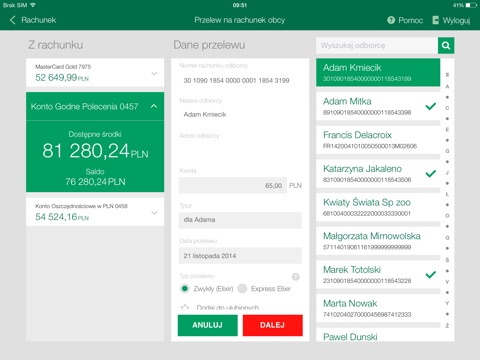
Task: Click the Wyloguj link text
Action: click(456, 20)
